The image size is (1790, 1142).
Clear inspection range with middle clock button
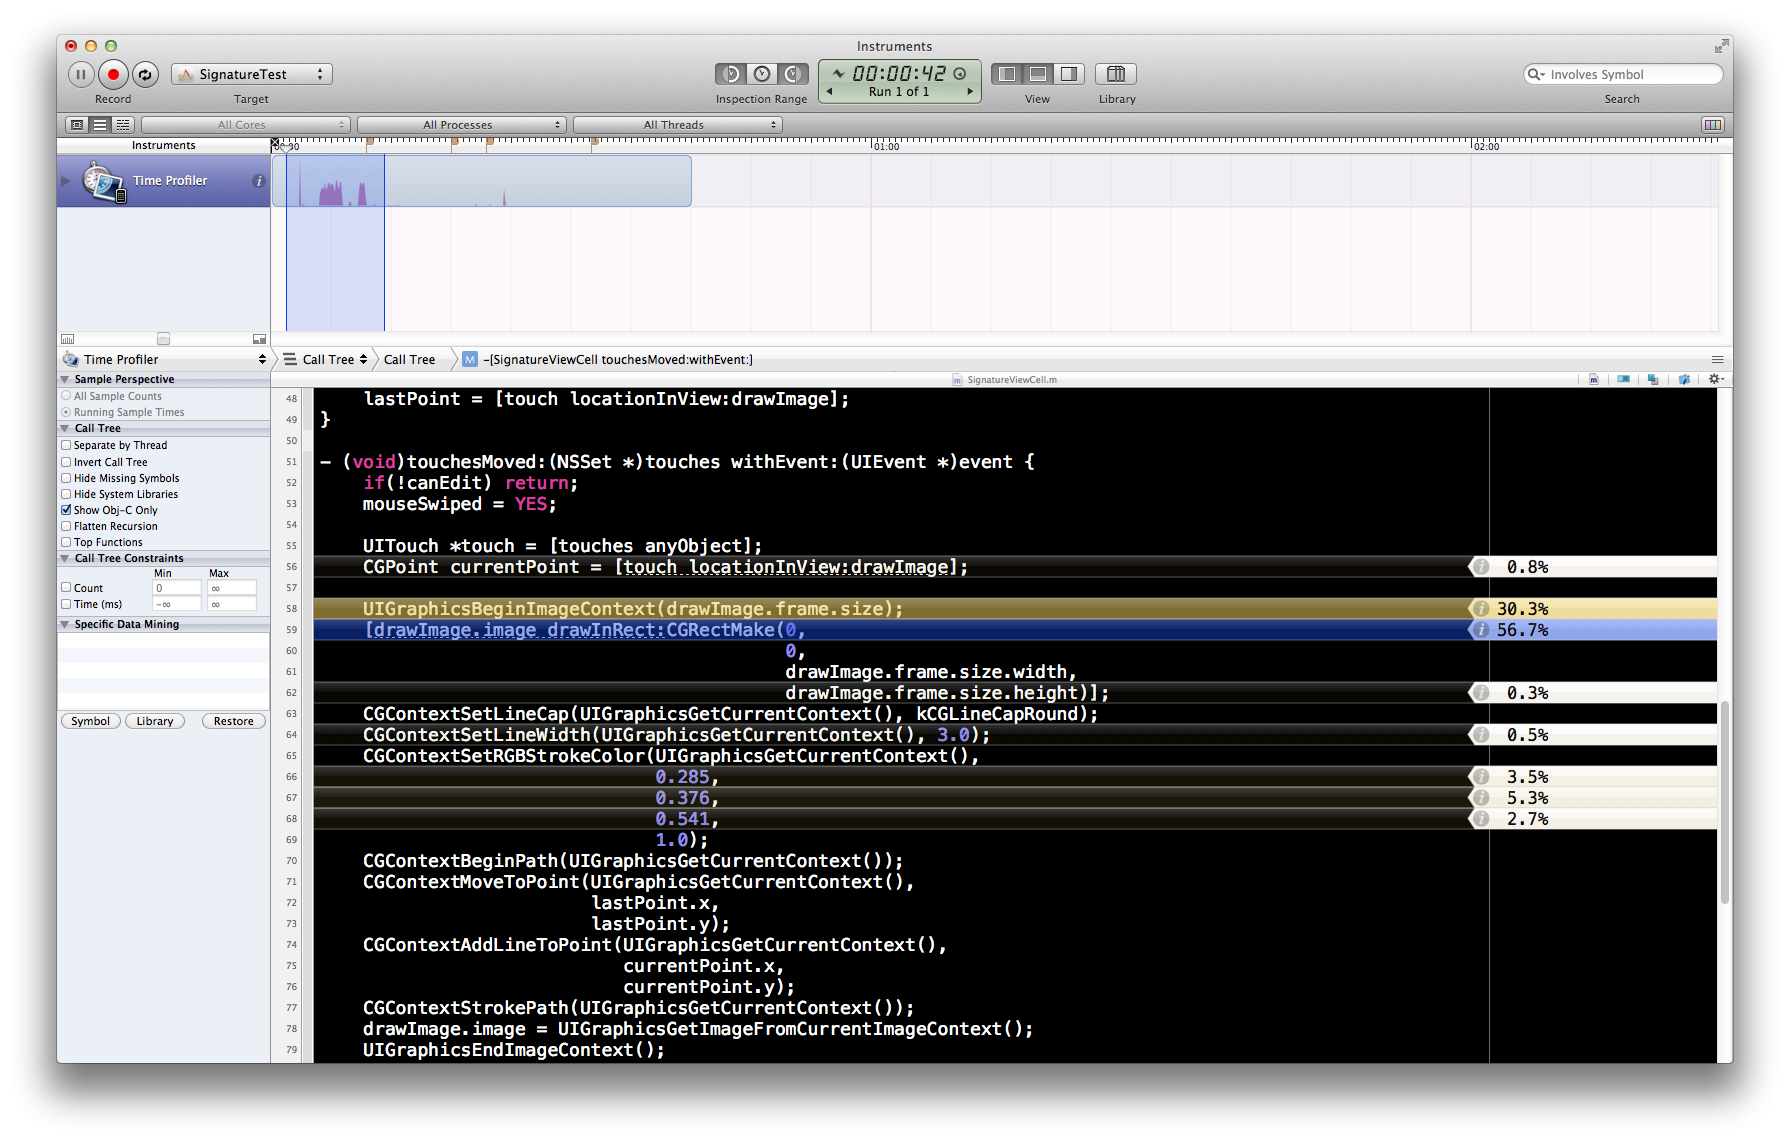click(x=762, y=74)
